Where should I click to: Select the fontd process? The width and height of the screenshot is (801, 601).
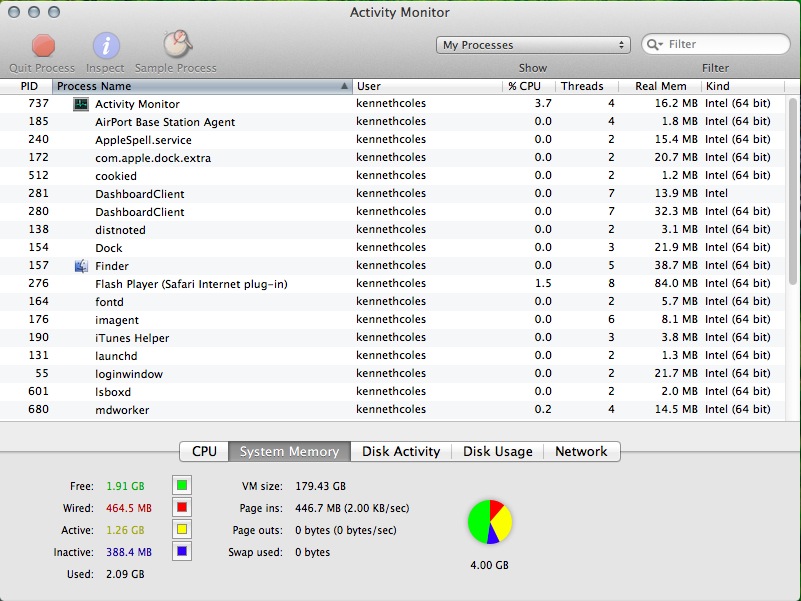click(392, 302)
